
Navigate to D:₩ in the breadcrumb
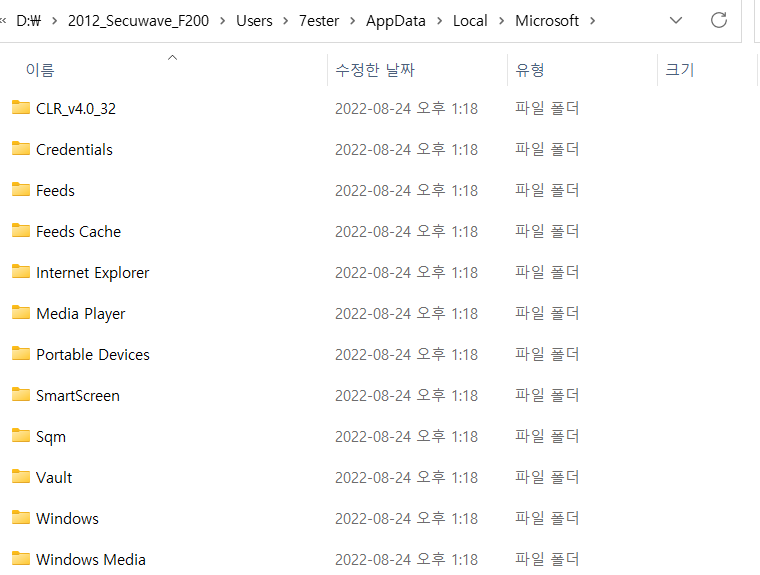[29, 21]
